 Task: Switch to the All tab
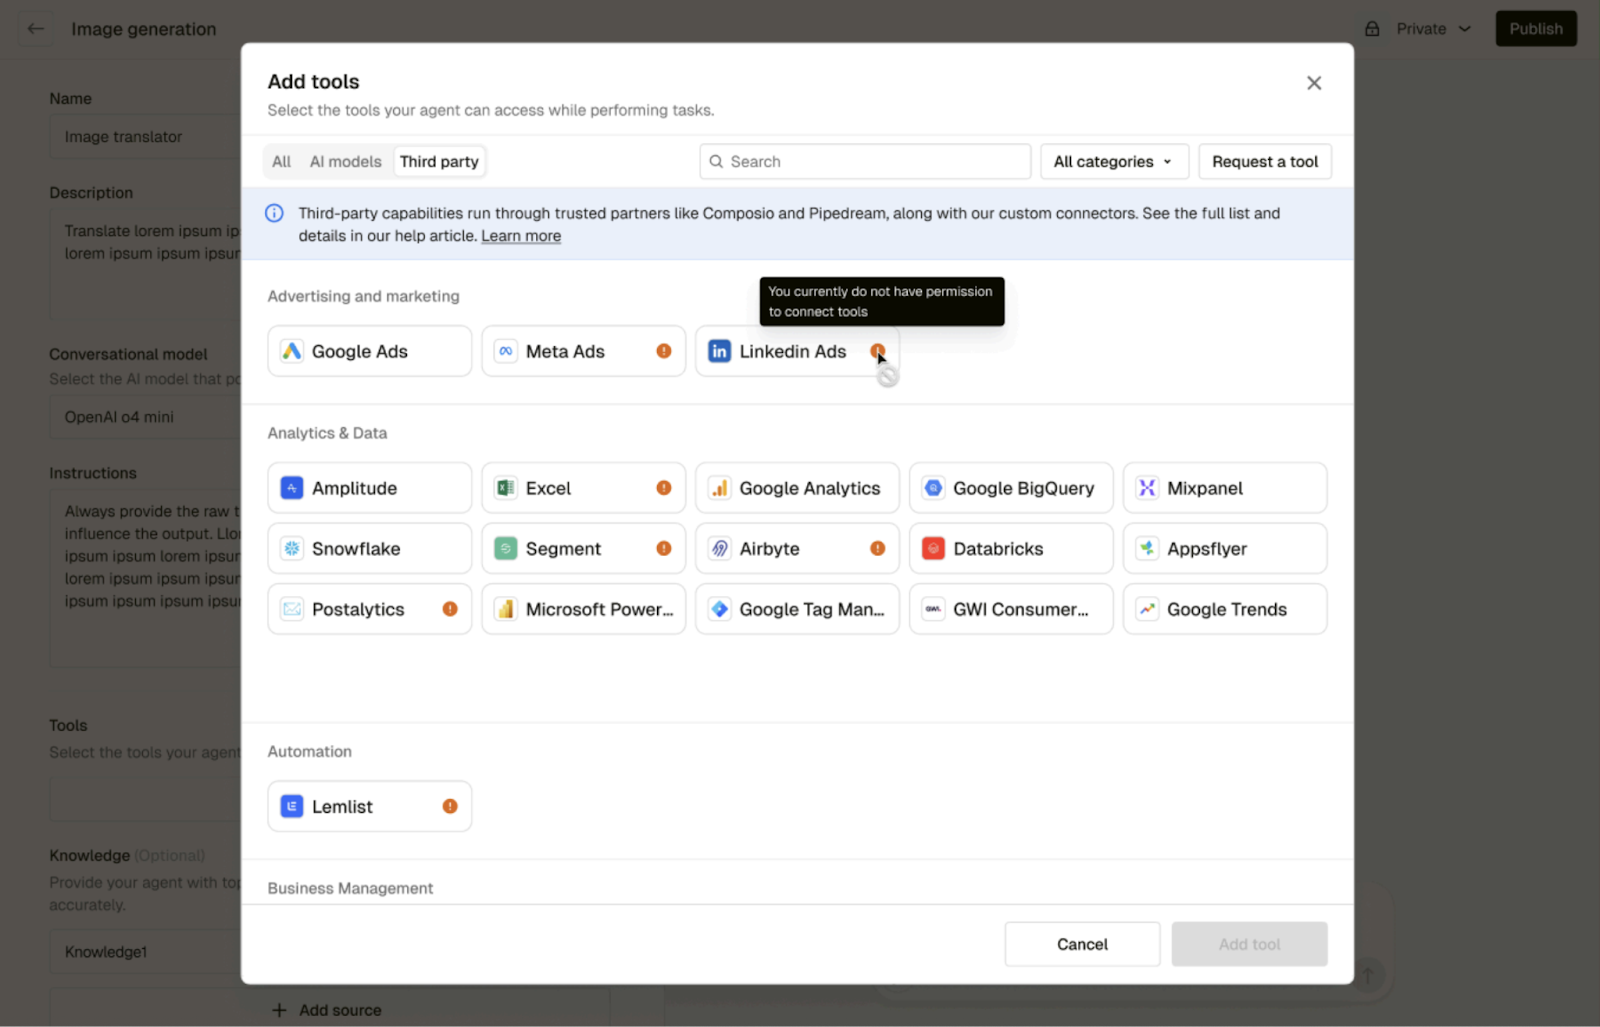(281, 161)
